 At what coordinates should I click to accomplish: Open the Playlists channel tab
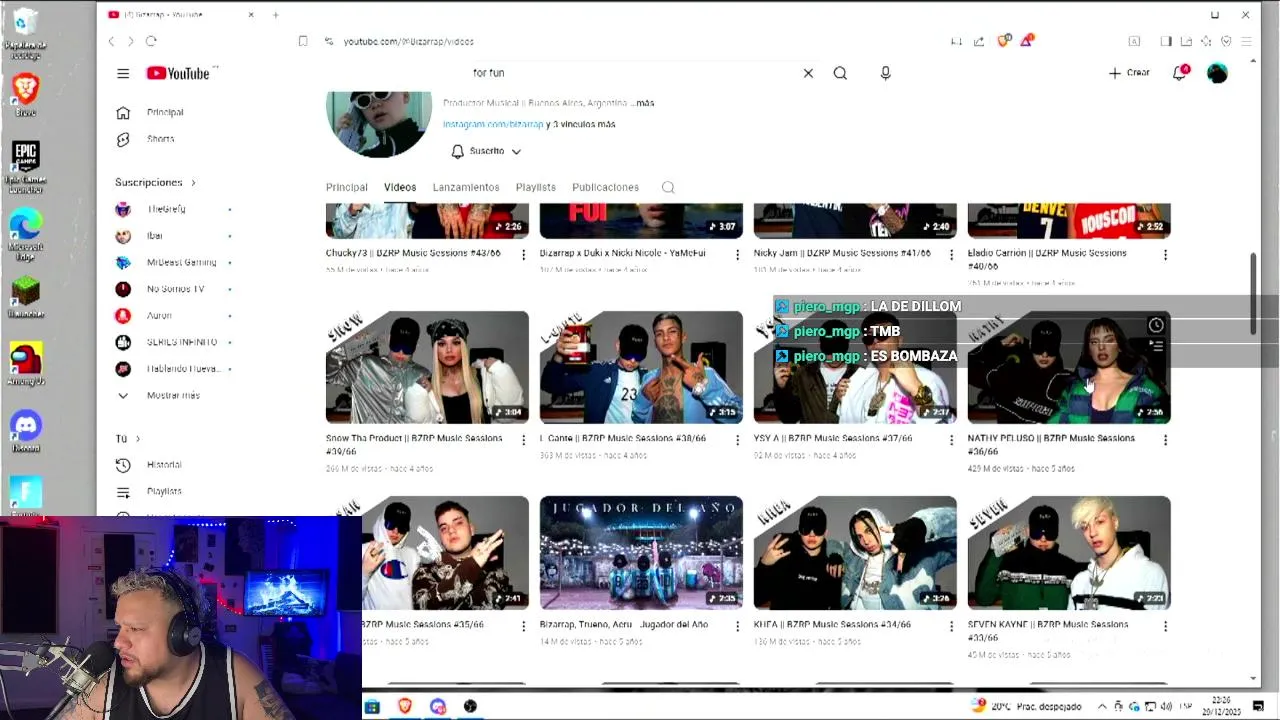(536, 187)
